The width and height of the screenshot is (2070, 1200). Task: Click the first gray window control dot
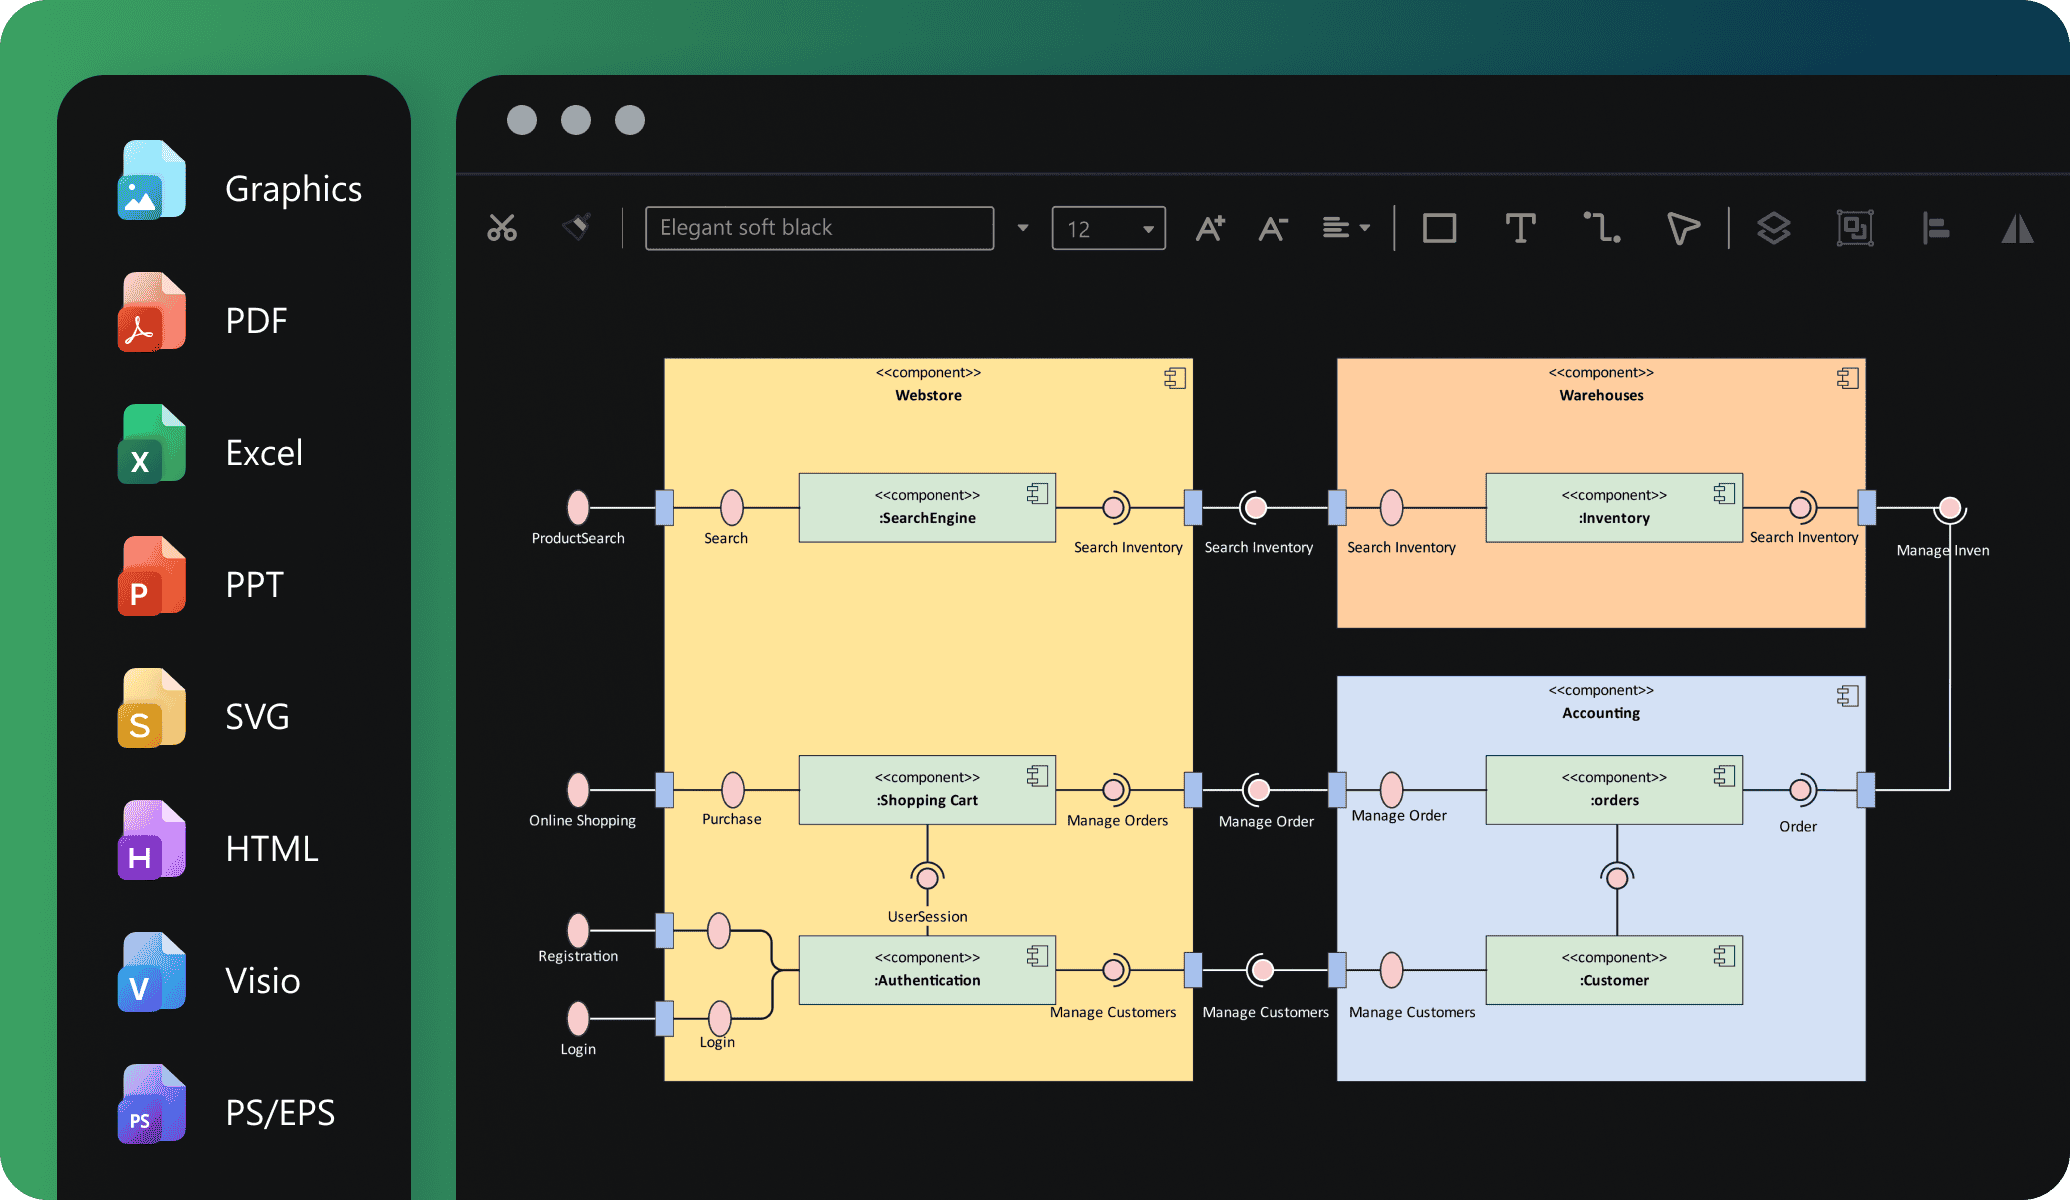[x=522, y=120]
